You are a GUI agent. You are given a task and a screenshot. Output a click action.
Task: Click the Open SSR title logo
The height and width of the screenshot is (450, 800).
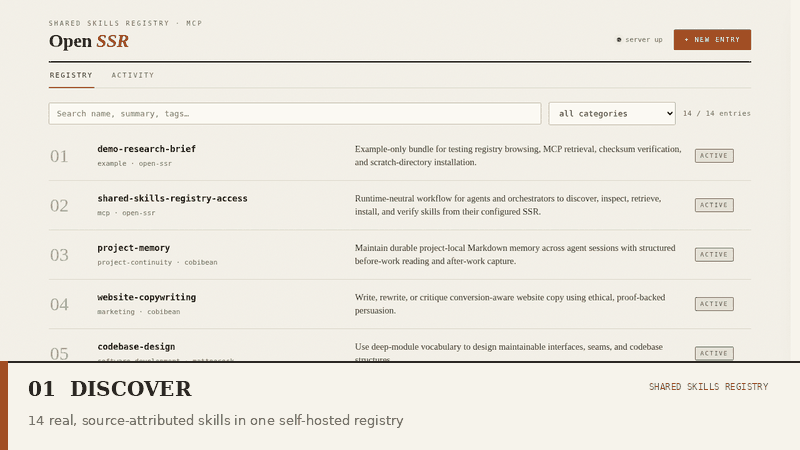pyautogui.click(x=89, y=41)
